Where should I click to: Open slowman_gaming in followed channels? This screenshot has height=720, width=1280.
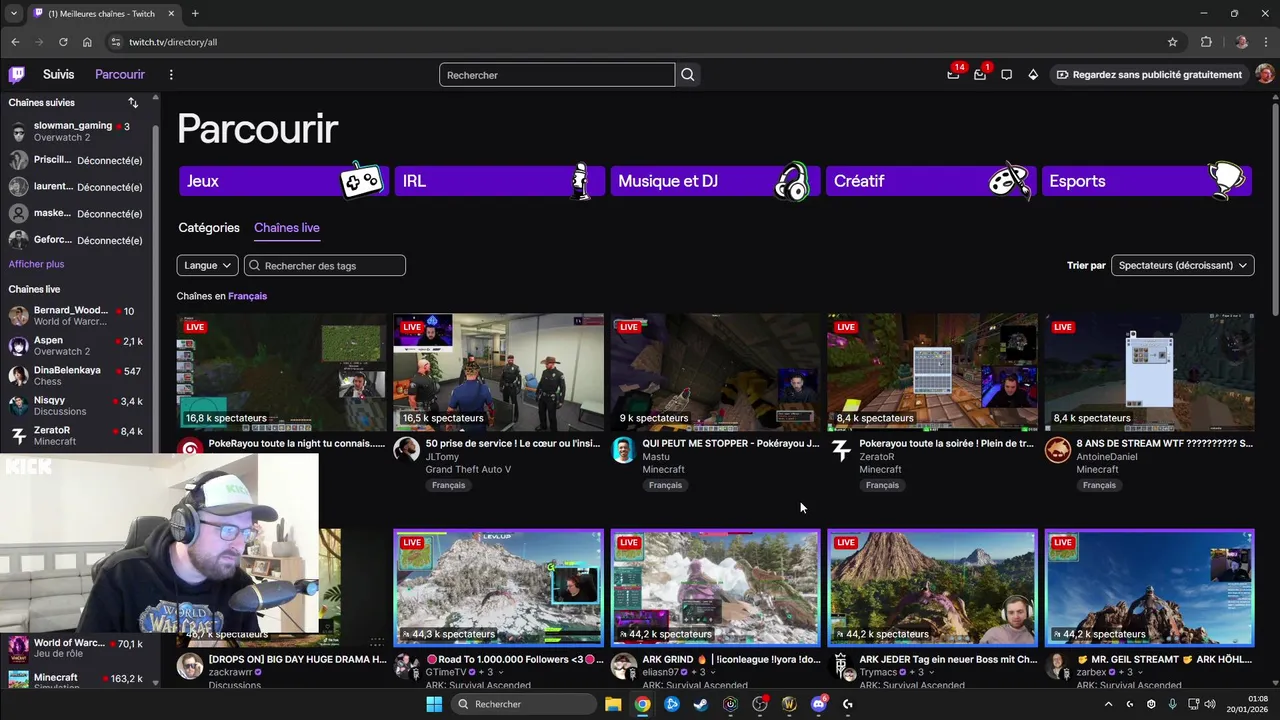coord(76,131)
